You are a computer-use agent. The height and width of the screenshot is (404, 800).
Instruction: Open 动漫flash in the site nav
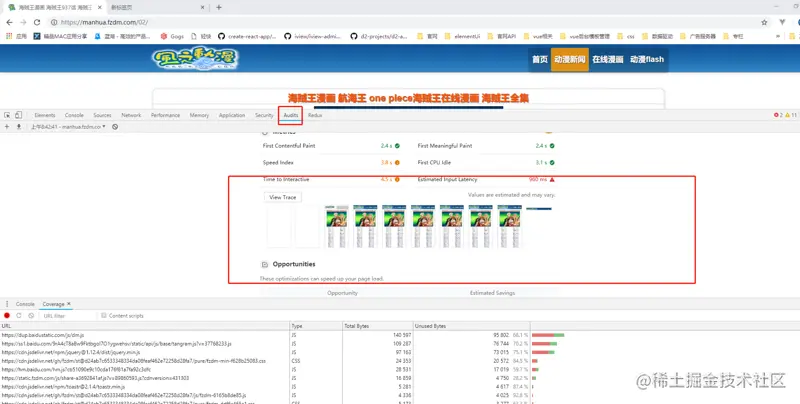pyautogui.click(x=647, y=60)
